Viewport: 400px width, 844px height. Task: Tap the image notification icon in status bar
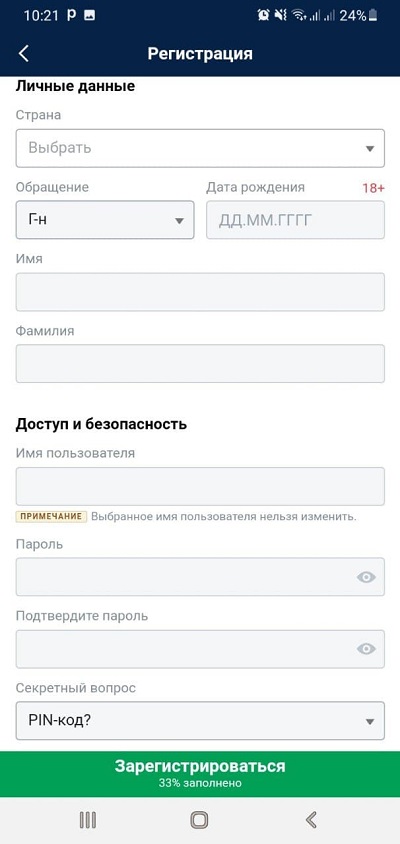[x=90, y=16]
